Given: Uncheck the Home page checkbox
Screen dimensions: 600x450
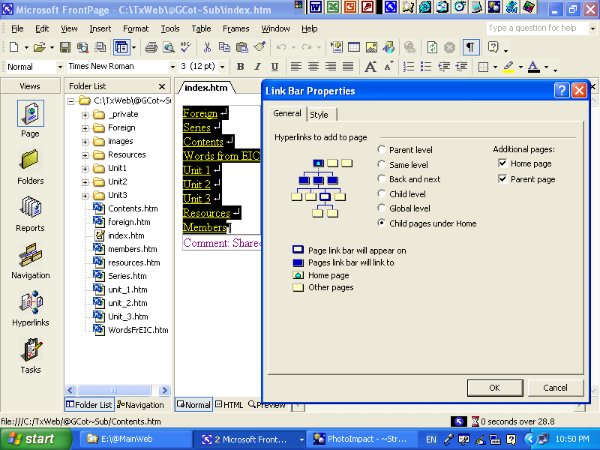Looking at the screenshot, I should [502, 164].
